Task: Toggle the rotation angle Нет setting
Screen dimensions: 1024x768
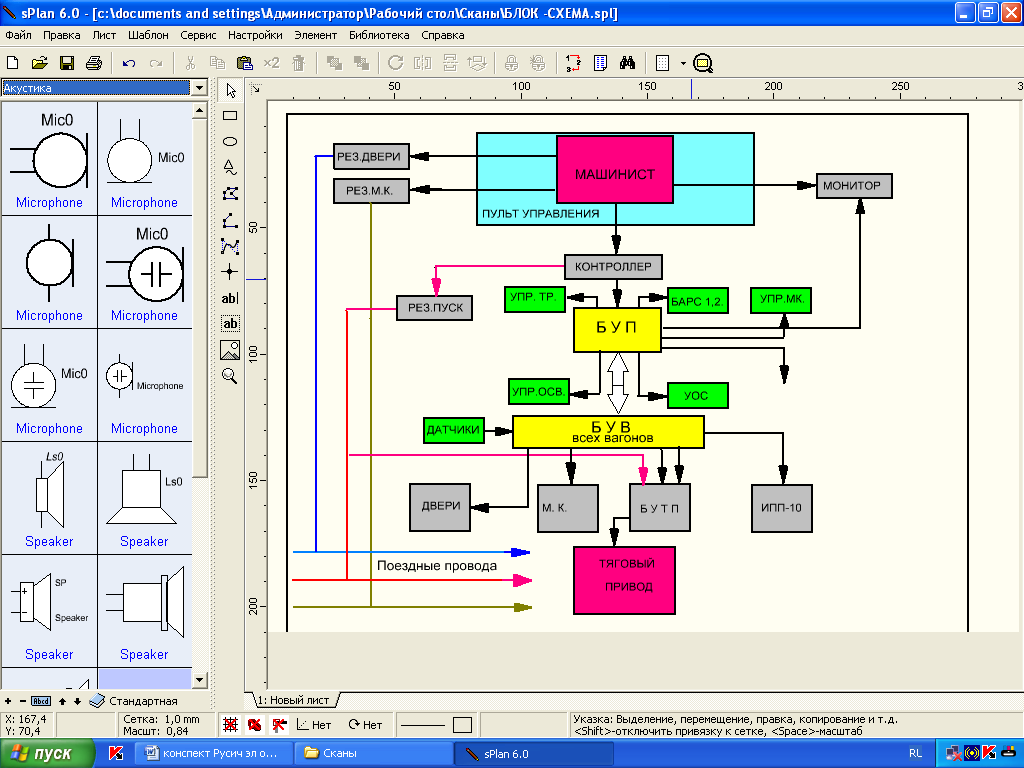Action: click(365, 724)
